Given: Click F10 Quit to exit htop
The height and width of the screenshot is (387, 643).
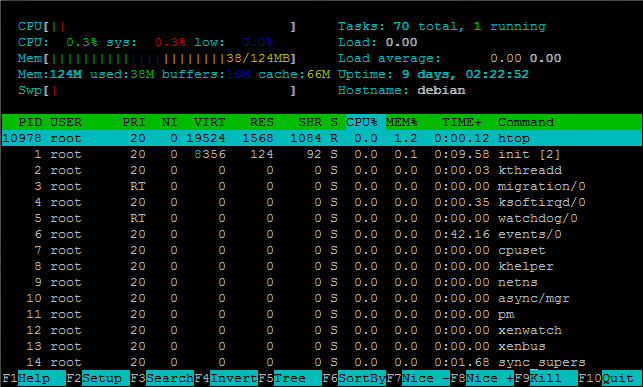Looking at the screenshot, I should [x=610, y=378].
